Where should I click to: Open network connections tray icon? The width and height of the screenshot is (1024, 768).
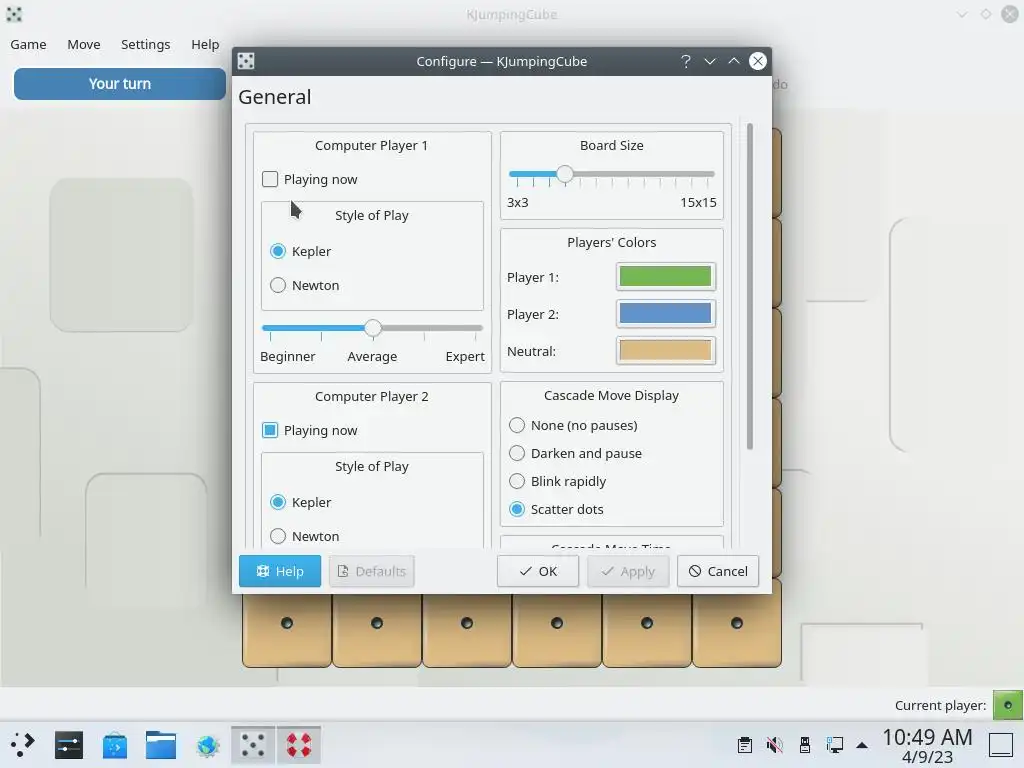[x=835, y=745]
